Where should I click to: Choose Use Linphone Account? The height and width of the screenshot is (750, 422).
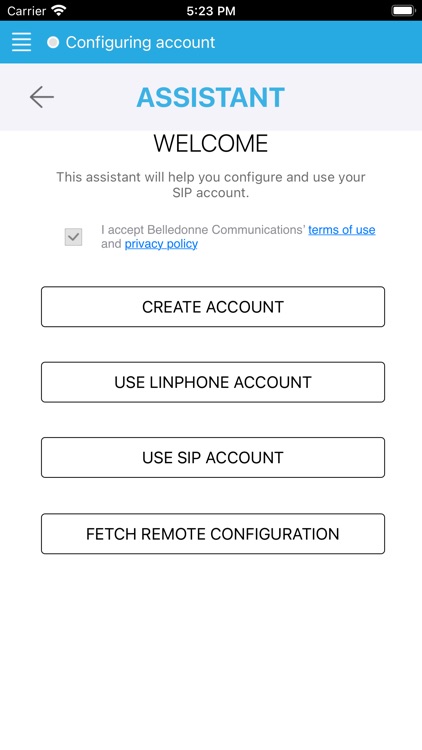pyautogui.click(x=213, y=382)
